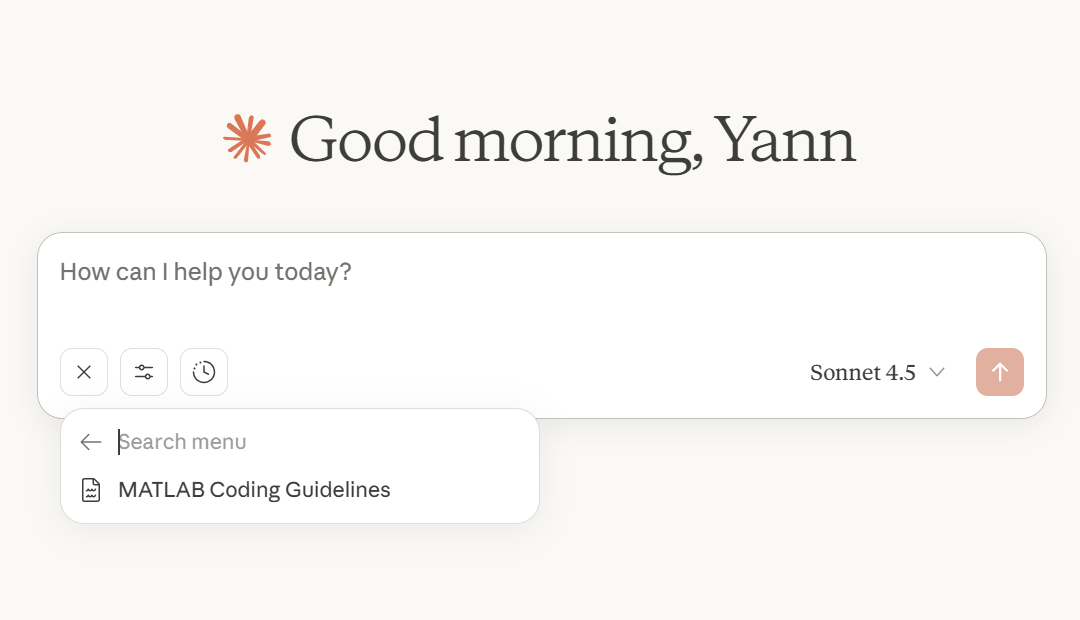Click the "4.5" version number in the model label

pos(900,373)
